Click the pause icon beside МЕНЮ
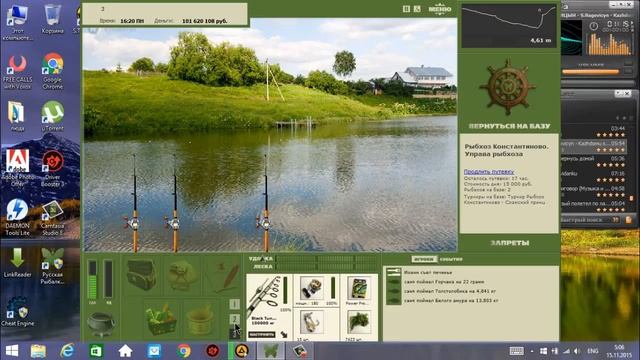This screenshot has height=360, width=640. tap(406, 9)
